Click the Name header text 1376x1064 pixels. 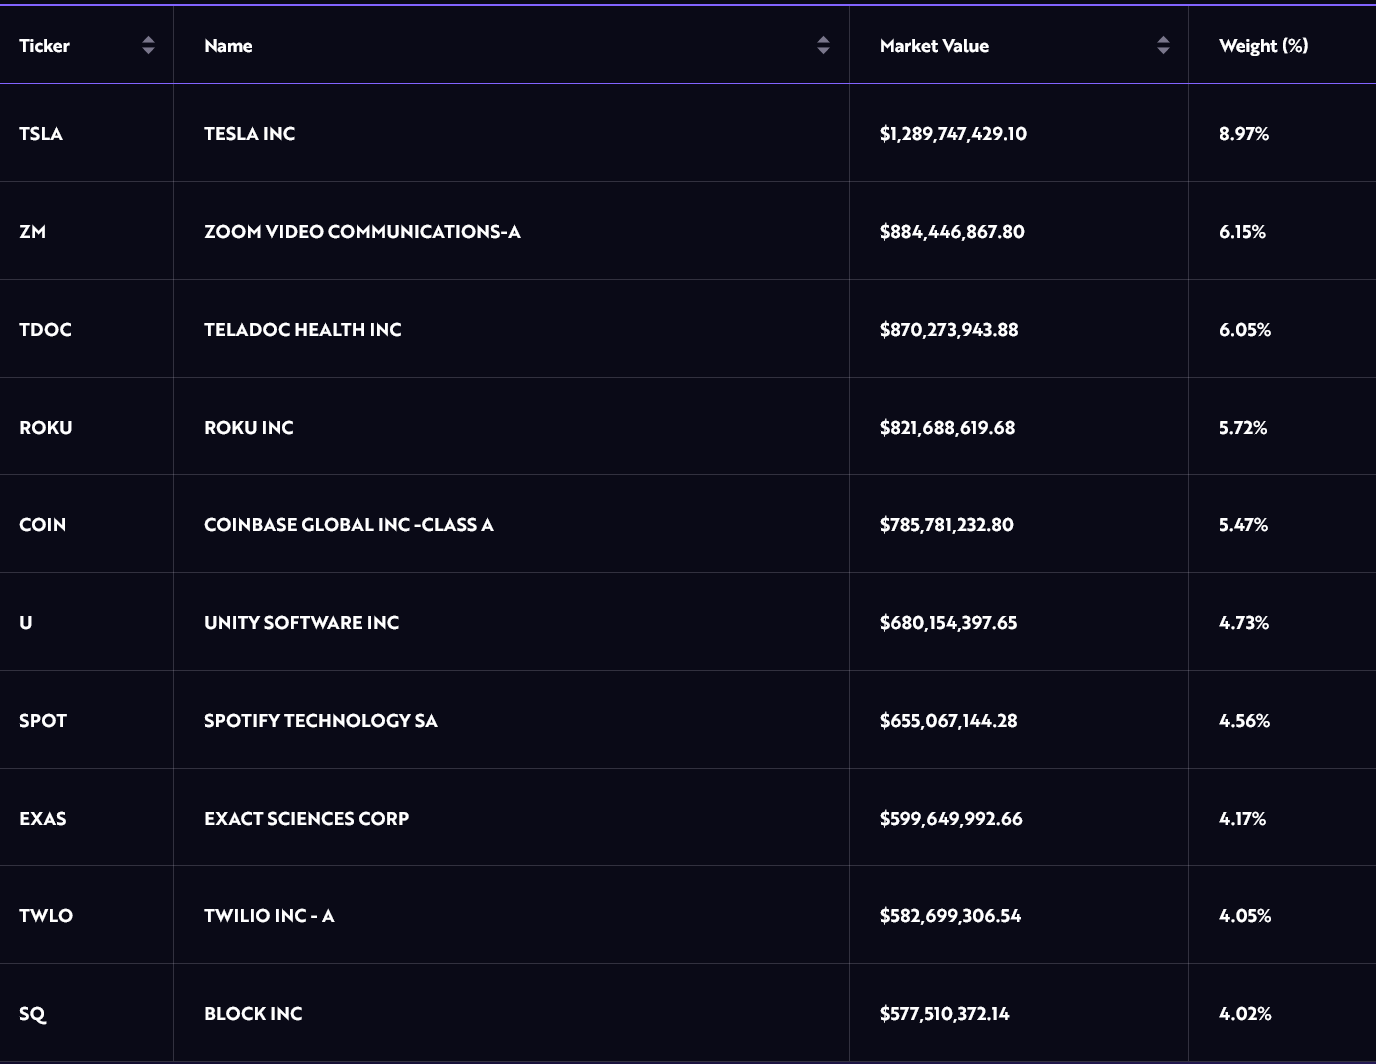(x=228, y=46)
